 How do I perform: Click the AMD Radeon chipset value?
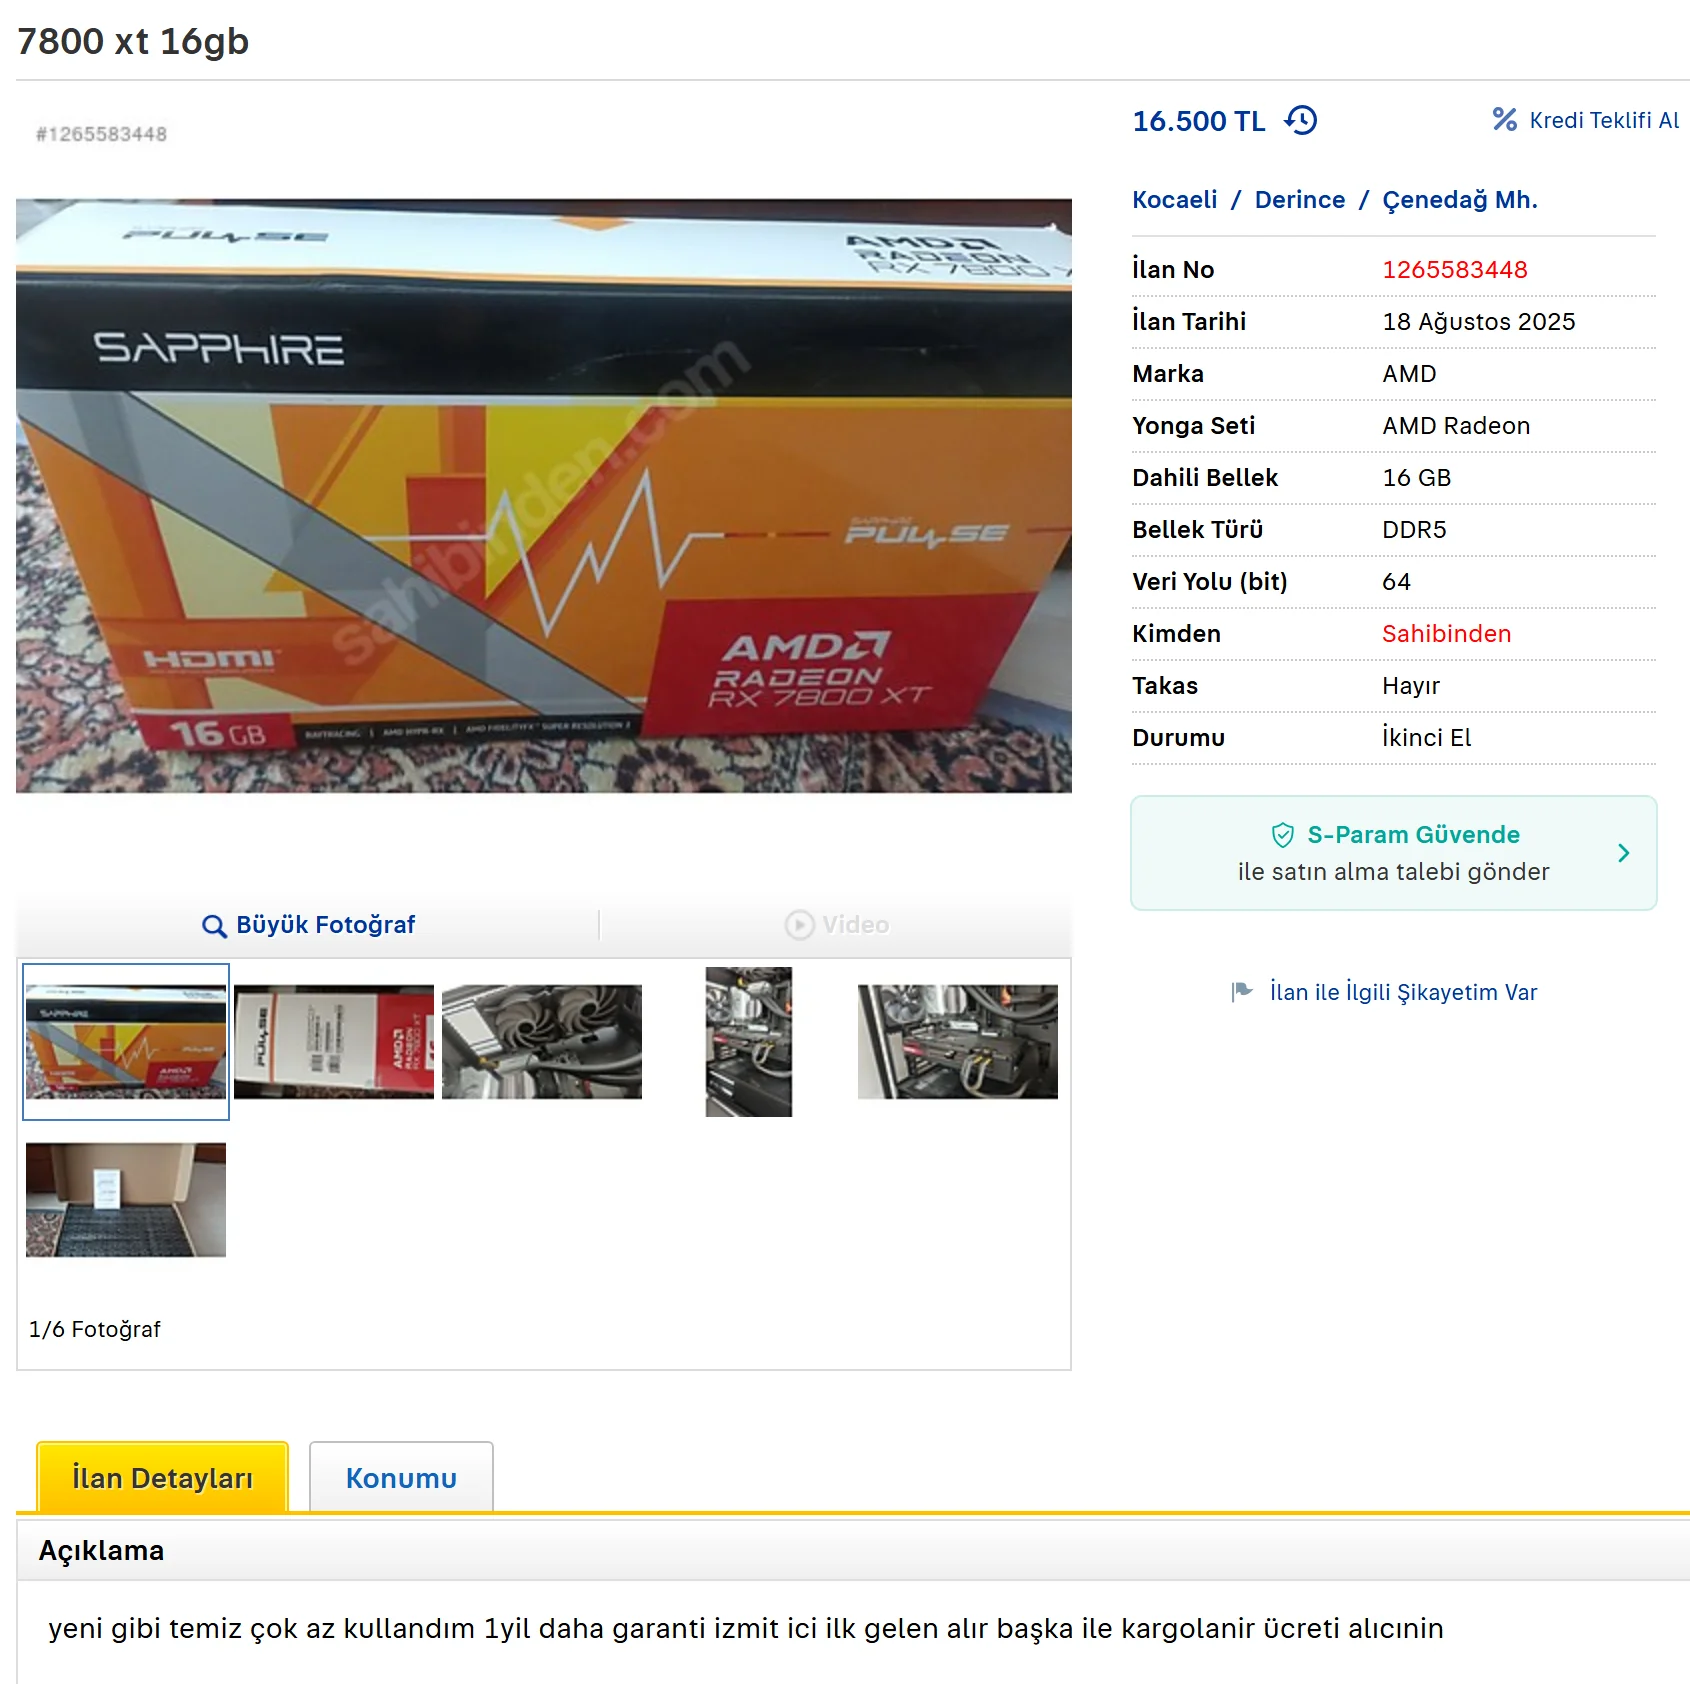pos(1456,426)
